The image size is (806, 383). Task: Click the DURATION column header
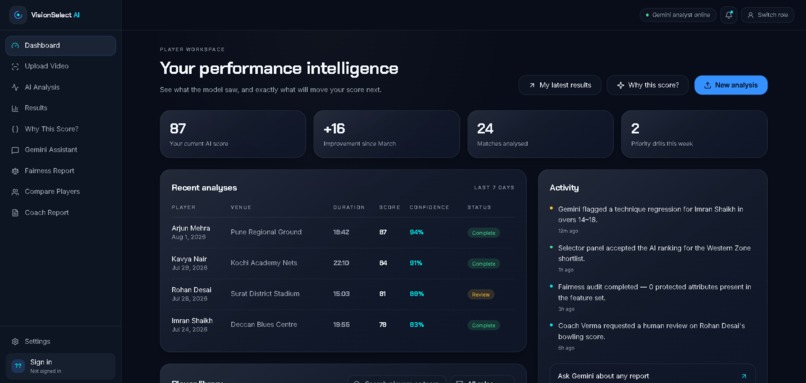pyautogui.click(x=349, y=208)
